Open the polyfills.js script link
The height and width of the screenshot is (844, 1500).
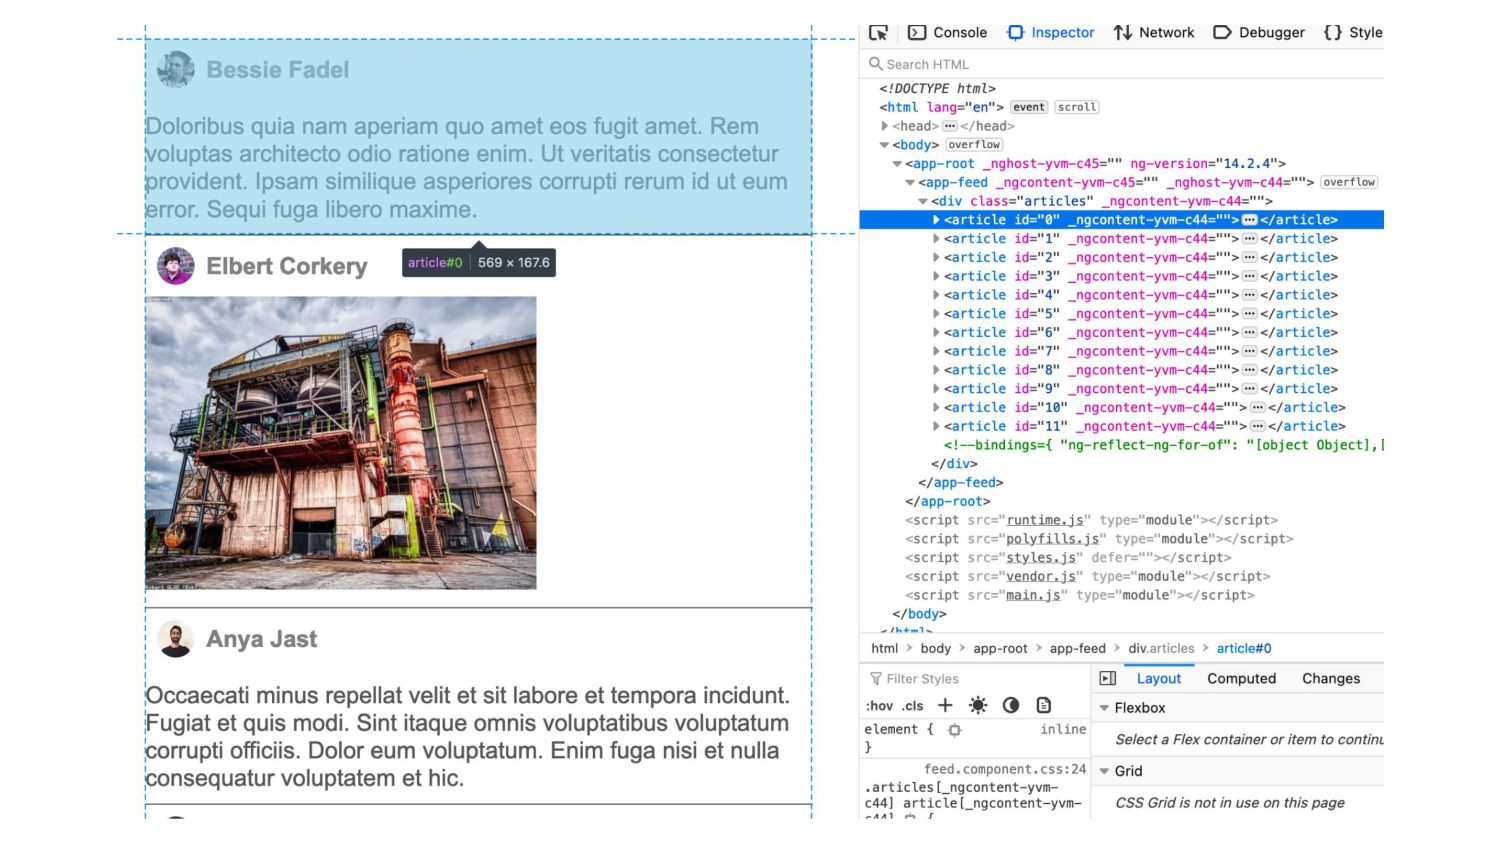(1052, 539)
